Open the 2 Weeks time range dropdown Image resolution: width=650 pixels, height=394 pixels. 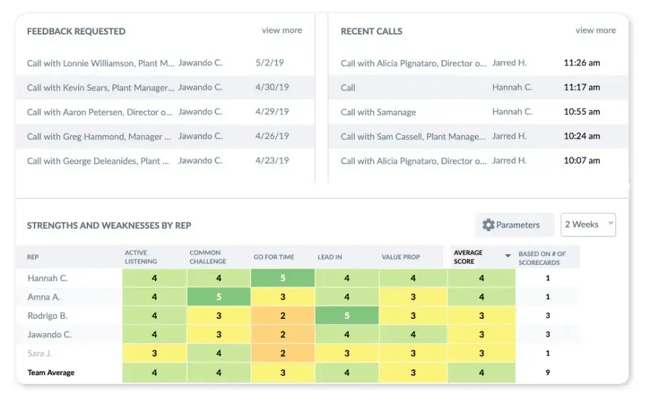588,225
